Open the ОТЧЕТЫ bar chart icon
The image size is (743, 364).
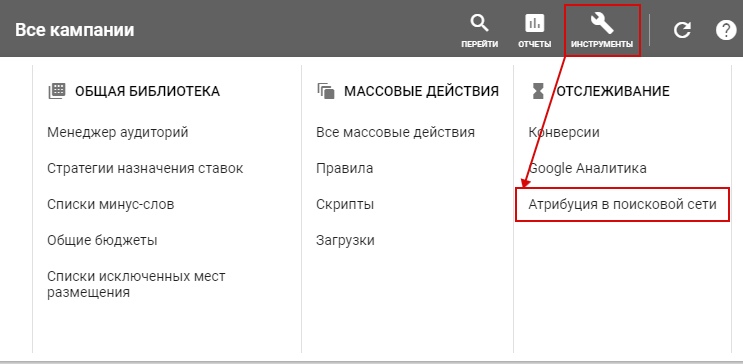click(x=535, y=23)
